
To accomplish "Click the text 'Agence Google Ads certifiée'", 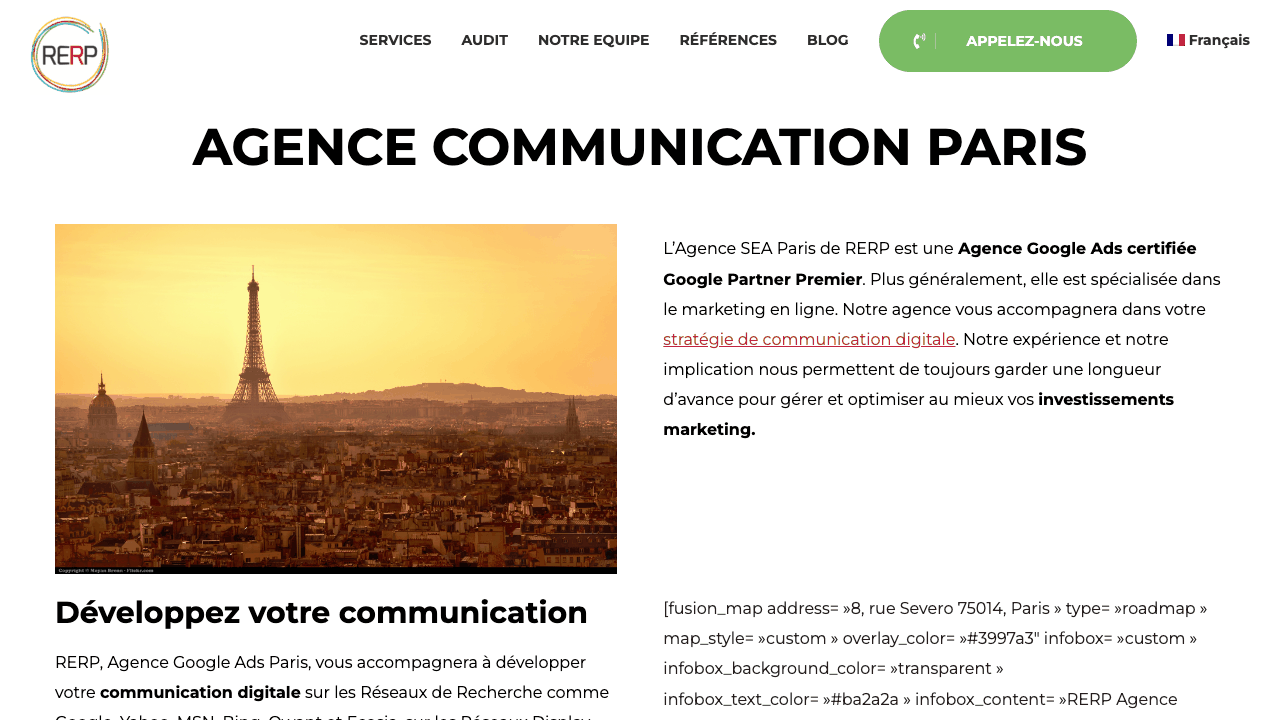I will click(x=1077, y=248).
